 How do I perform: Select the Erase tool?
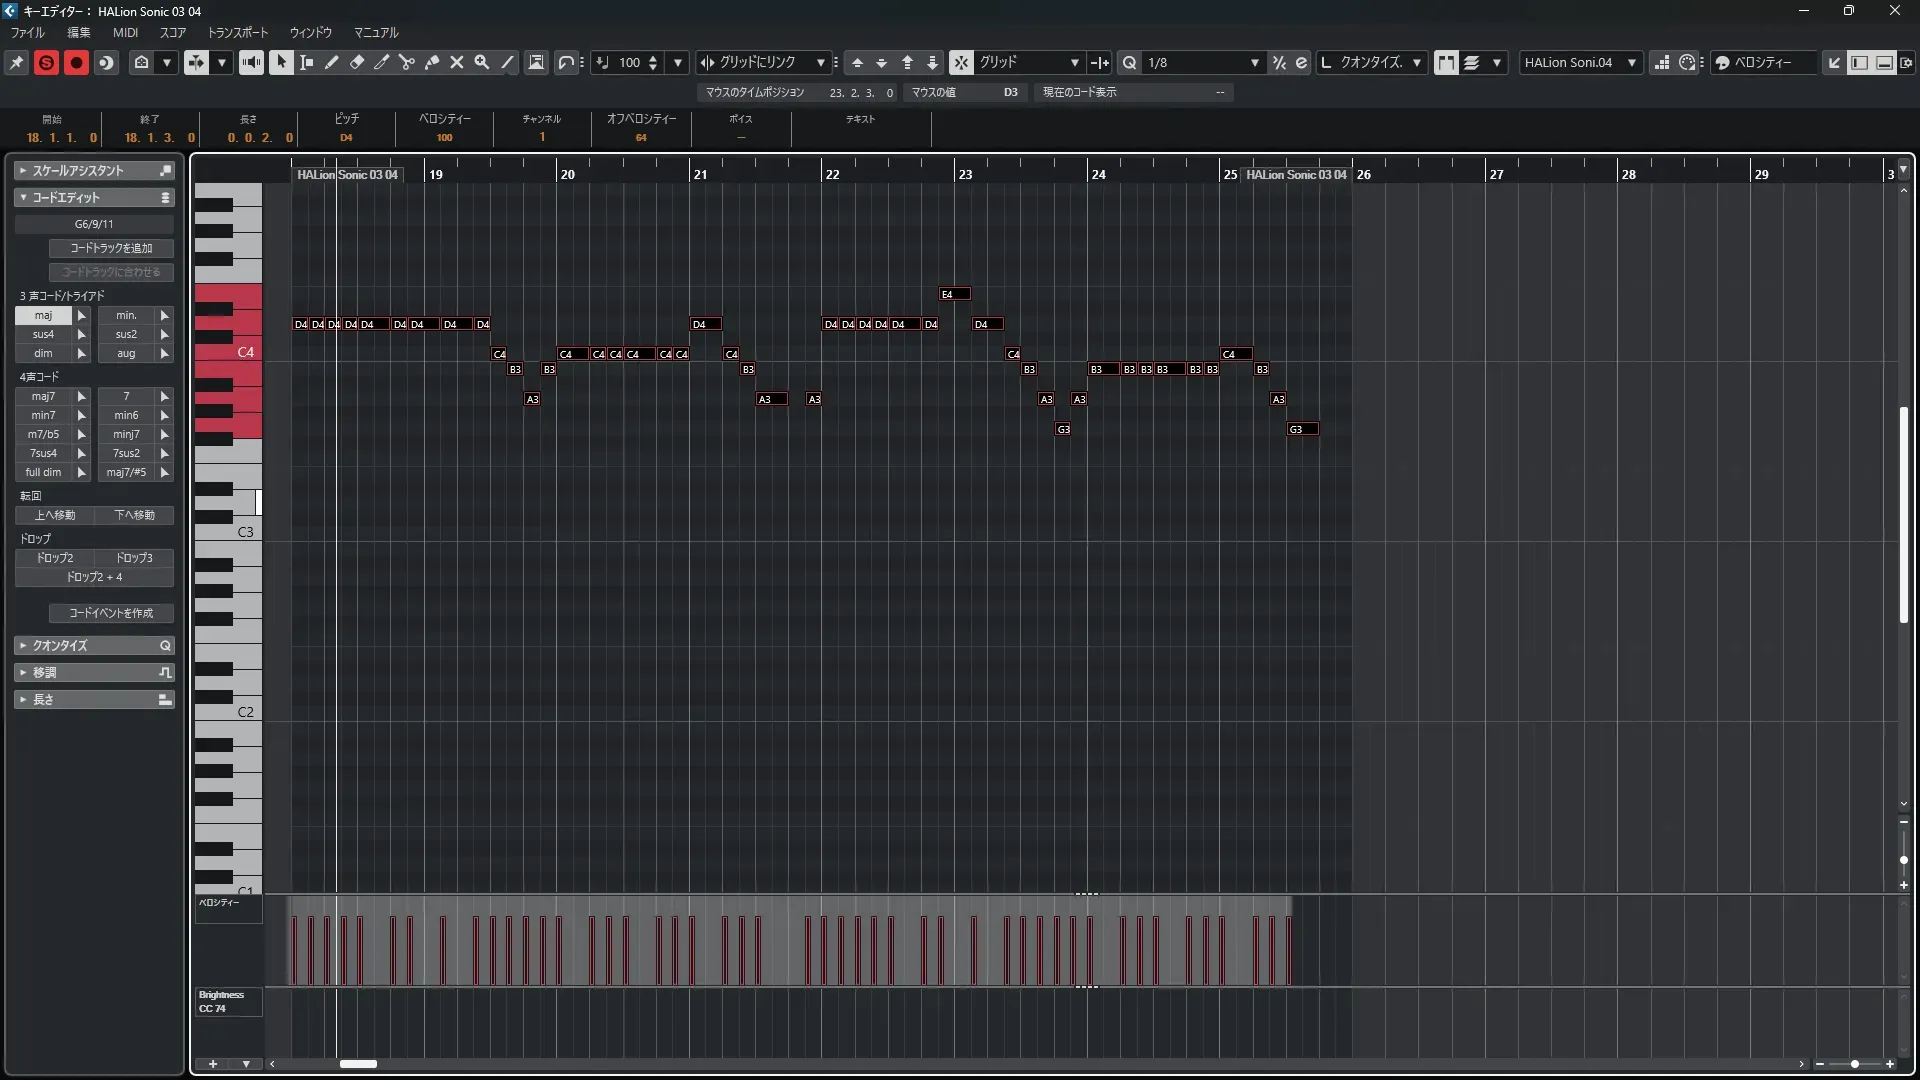point(357,62)
